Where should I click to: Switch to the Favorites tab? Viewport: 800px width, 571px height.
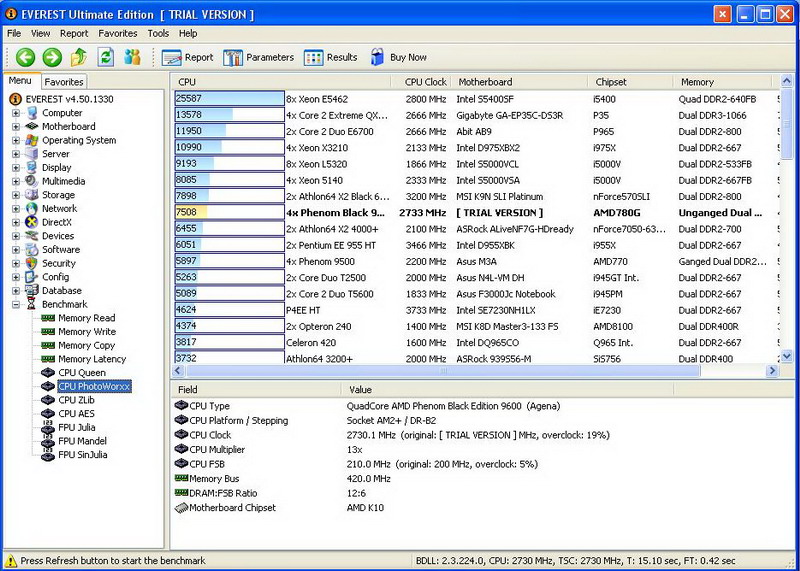point(64,82)
